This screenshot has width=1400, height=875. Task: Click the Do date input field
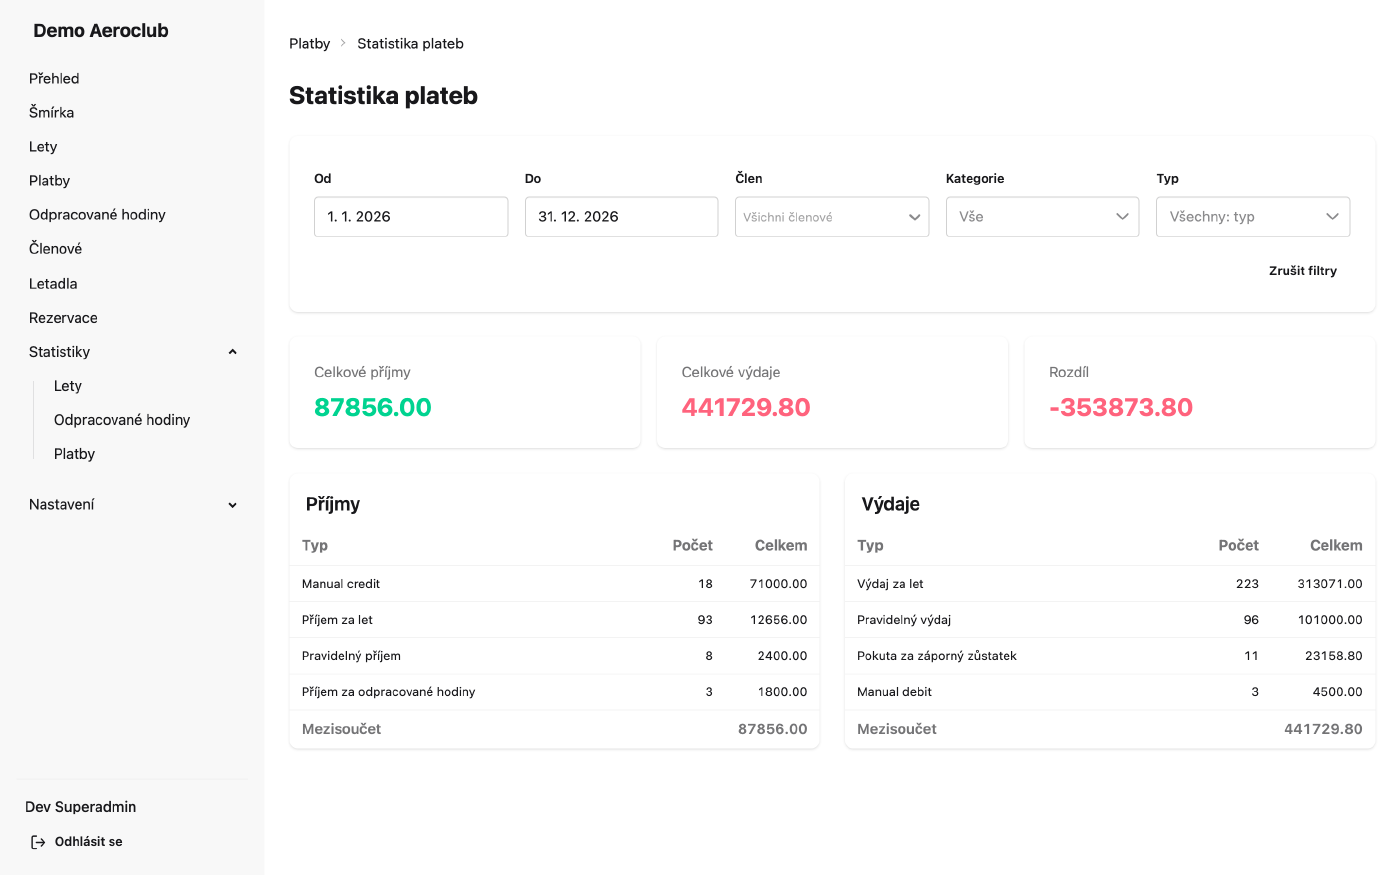point(621,217)
